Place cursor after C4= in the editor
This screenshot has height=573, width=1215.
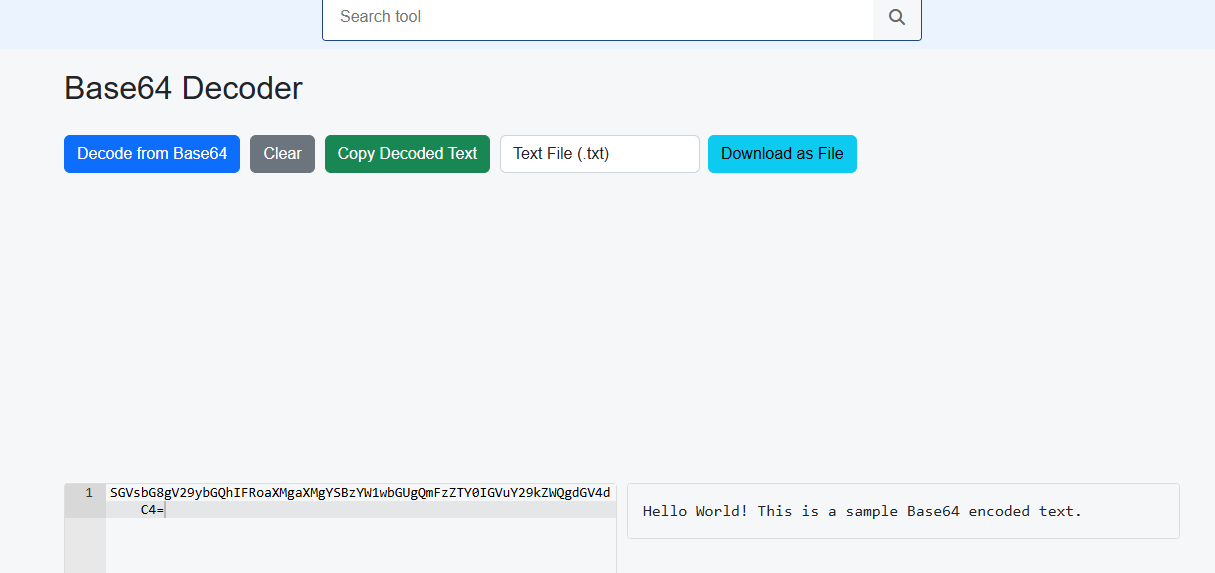point(165,510)
